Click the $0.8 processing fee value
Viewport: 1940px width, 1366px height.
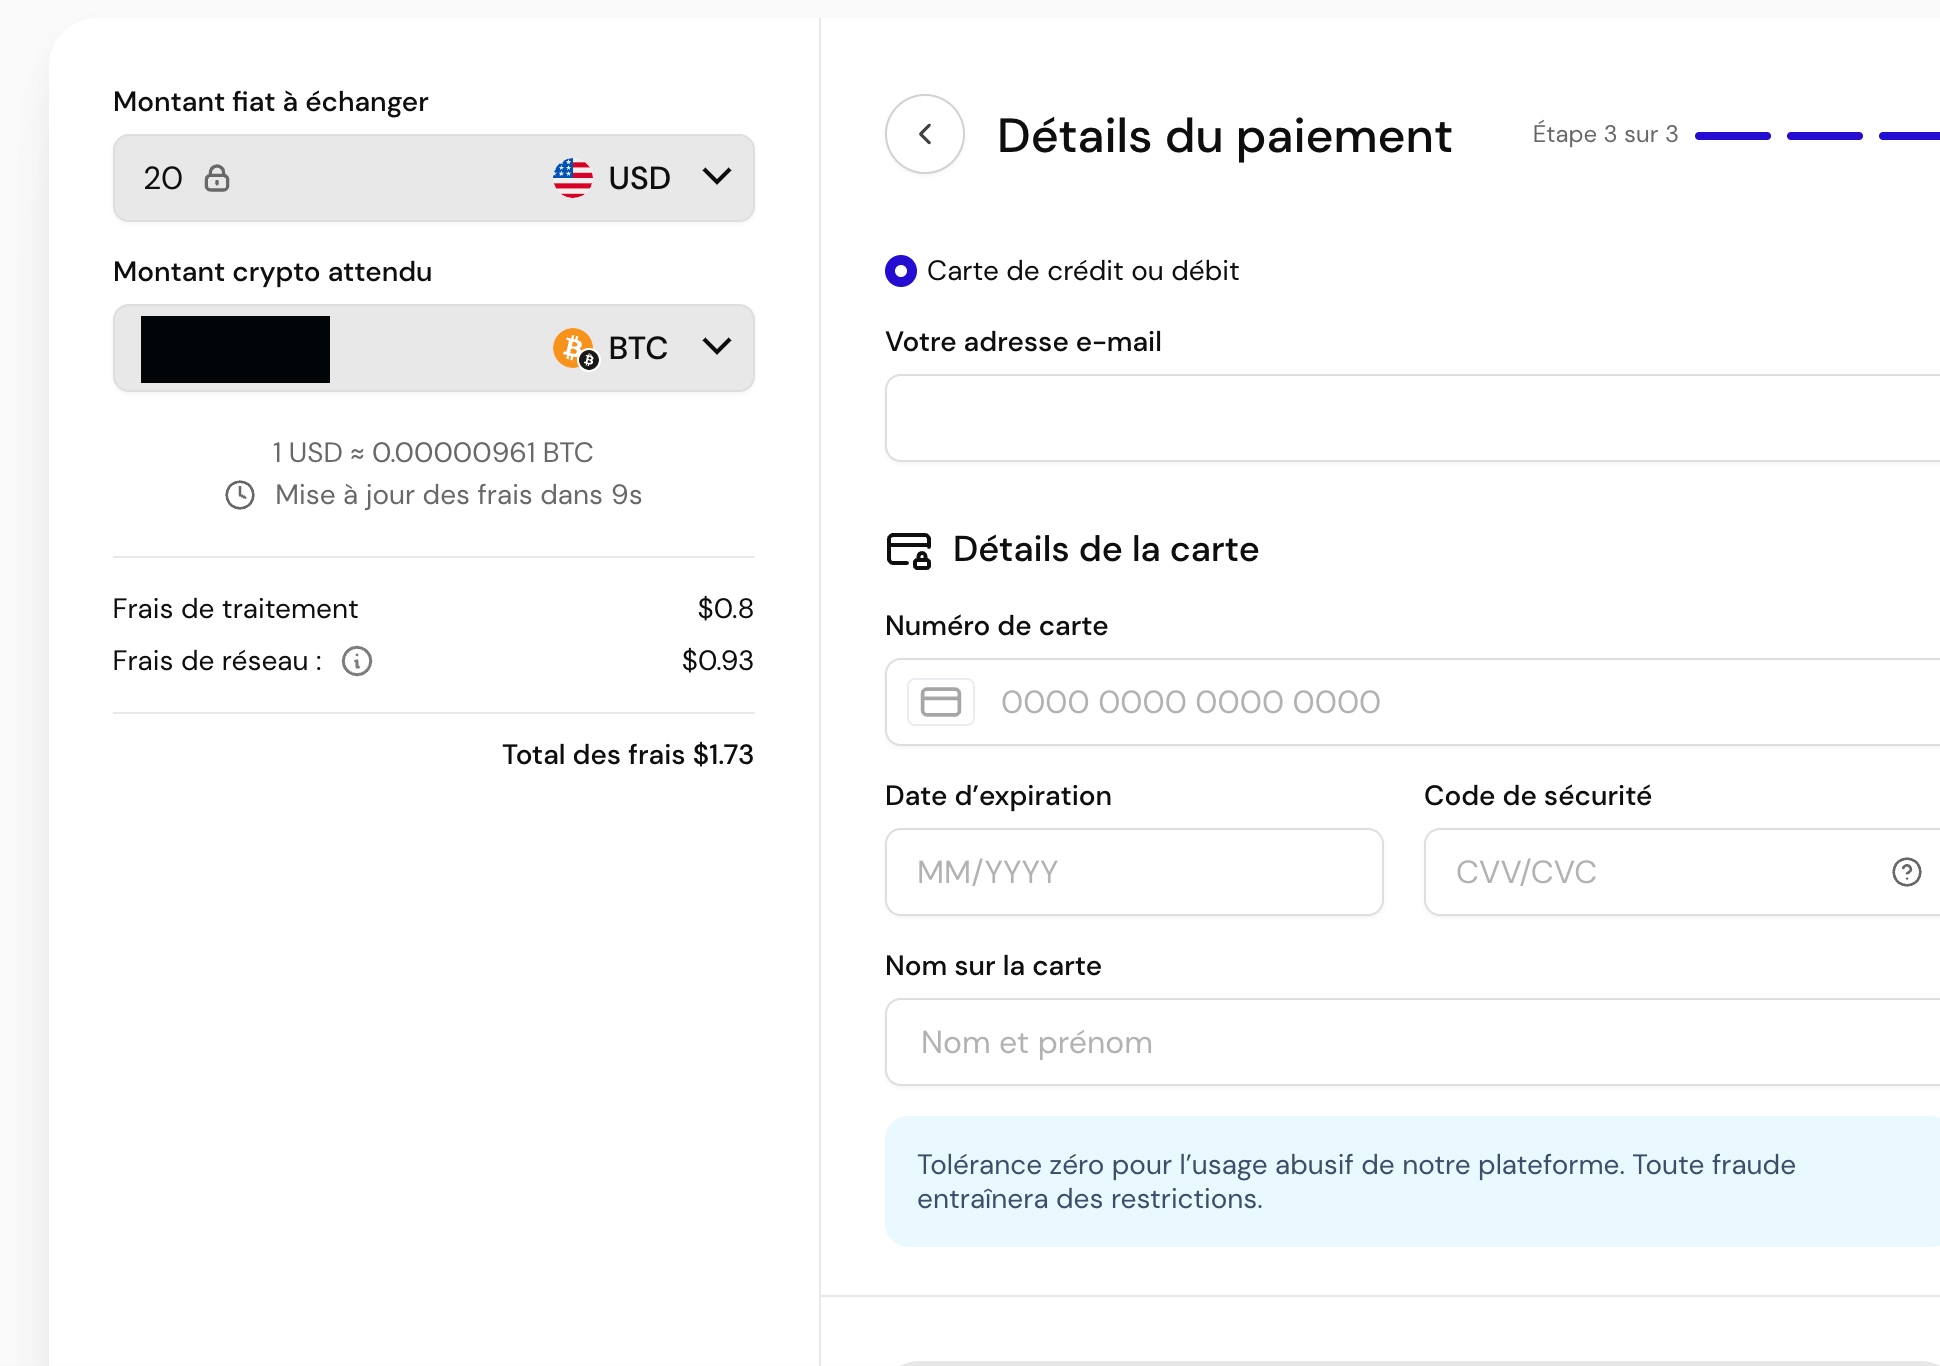pos(725,609)
